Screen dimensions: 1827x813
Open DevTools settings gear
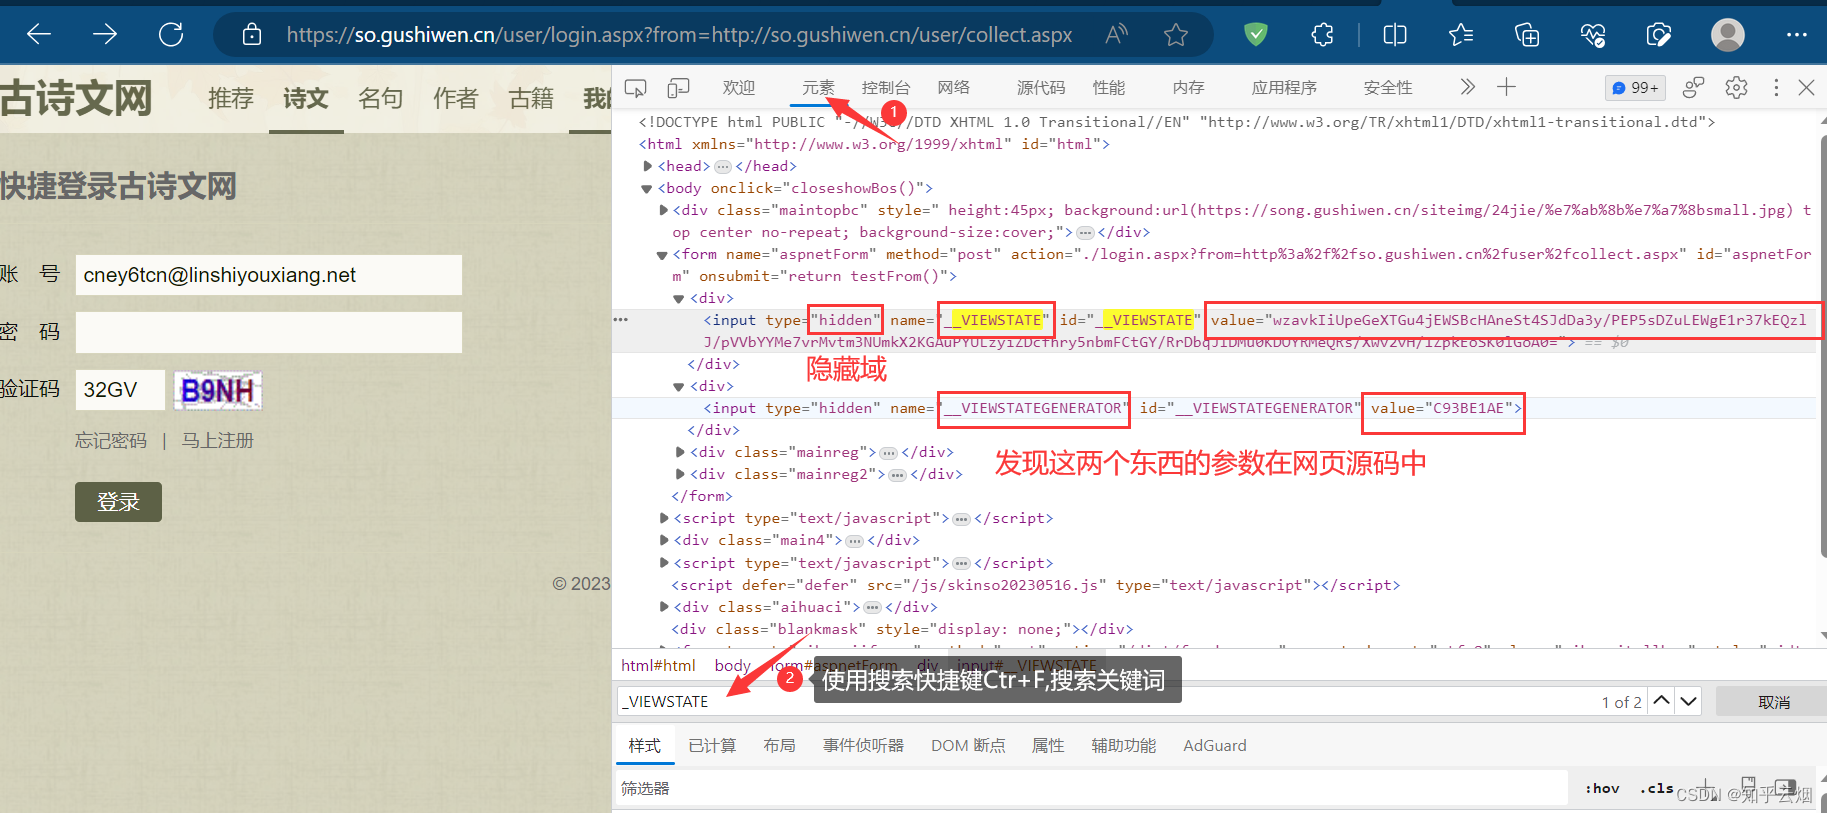point(1736,88)
